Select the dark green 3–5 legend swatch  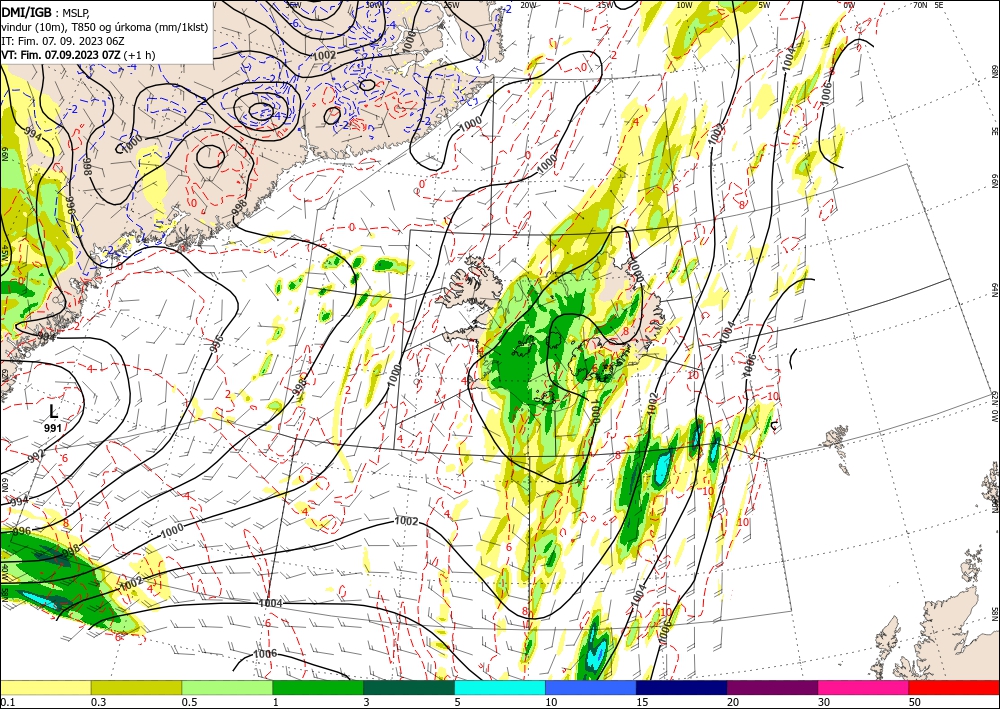pyautogui.click(x=409, y=687)
